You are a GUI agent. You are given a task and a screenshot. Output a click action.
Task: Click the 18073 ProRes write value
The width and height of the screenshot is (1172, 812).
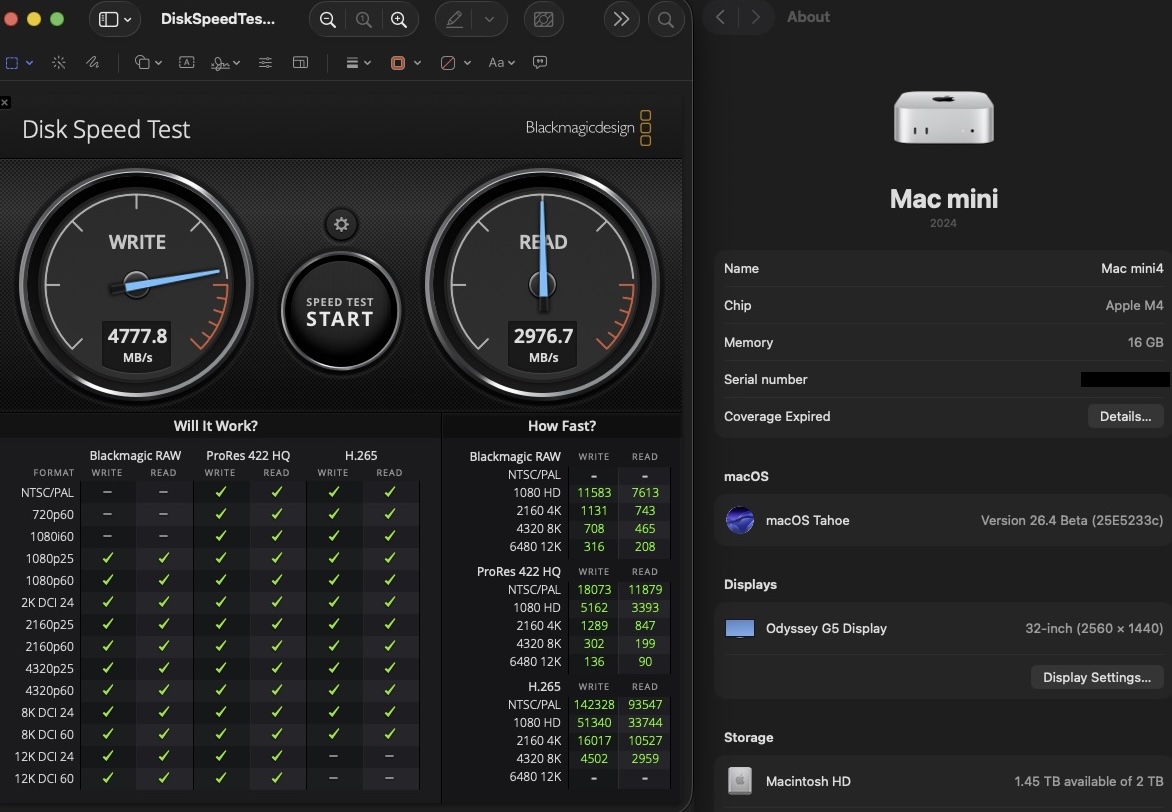tap(594, 589)
